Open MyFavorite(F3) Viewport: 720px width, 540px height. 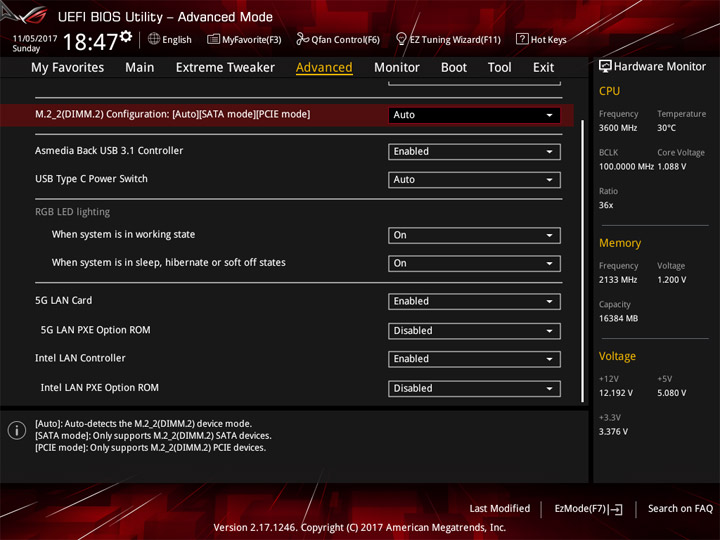244,39
